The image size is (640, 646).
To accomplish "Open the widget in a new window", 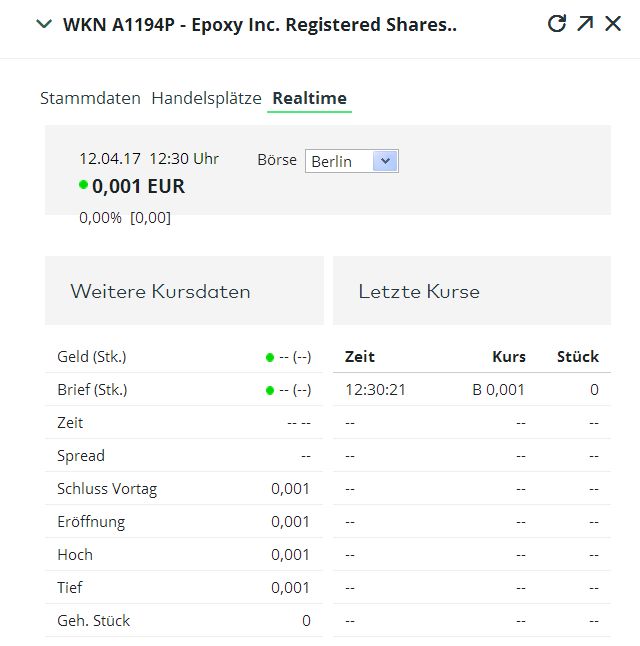I will click(585, 23).
